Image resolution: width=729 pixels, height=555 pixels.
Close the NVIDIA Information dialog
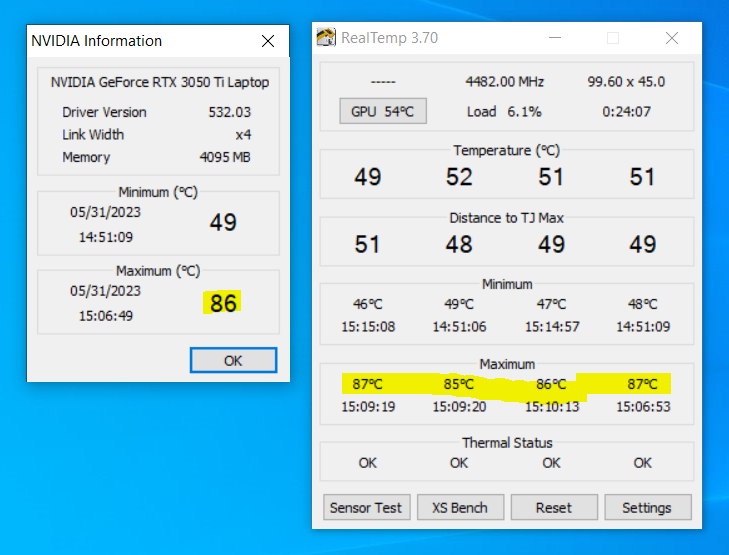[x=268, y=41]
